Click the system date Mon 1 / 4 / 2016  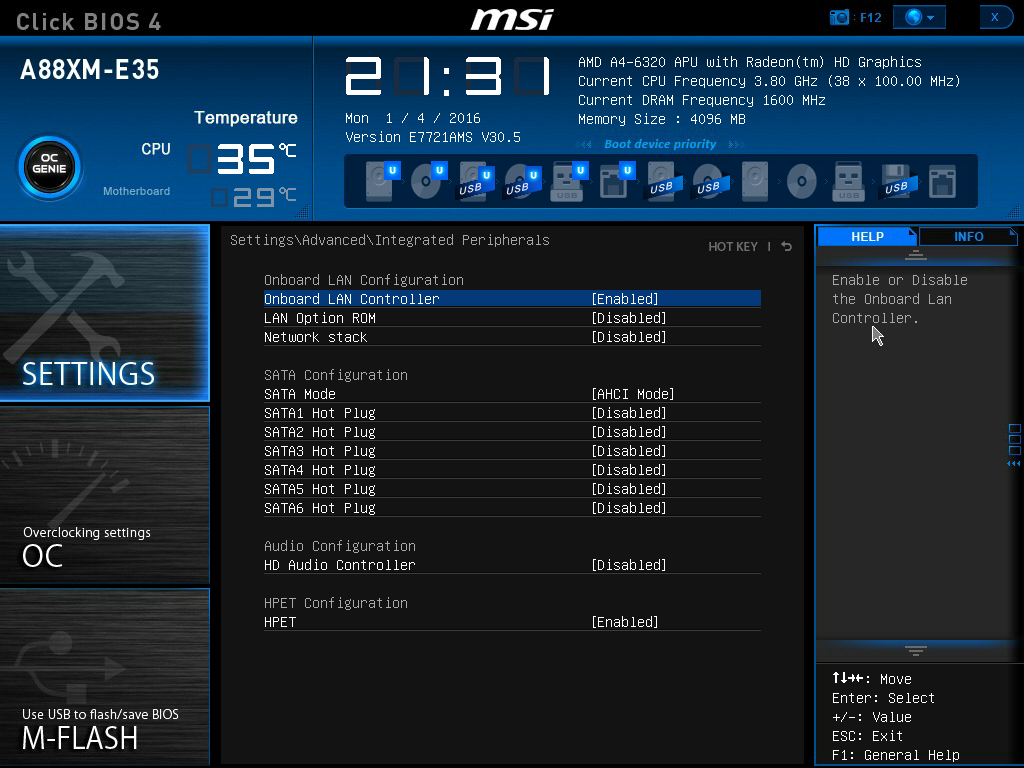pos(413,118)
